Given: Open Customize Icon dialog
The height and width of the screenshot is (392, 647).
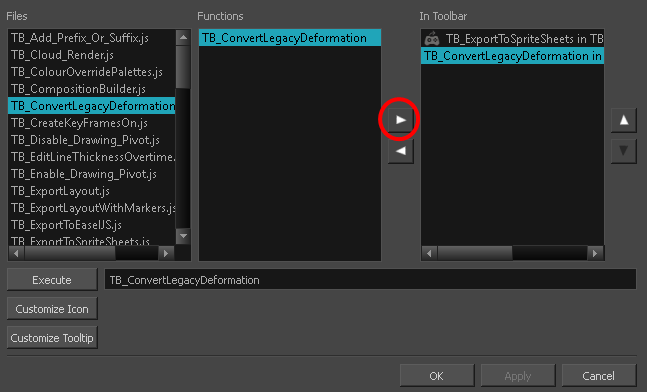Looking at the screenshot, I should click(52, 309).
